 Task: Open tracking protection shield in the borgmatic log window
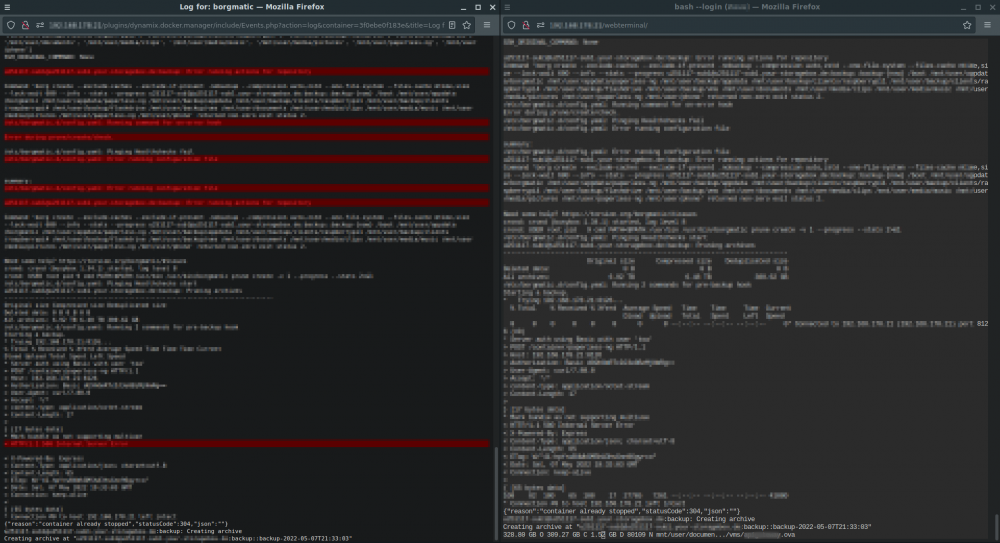11,25
